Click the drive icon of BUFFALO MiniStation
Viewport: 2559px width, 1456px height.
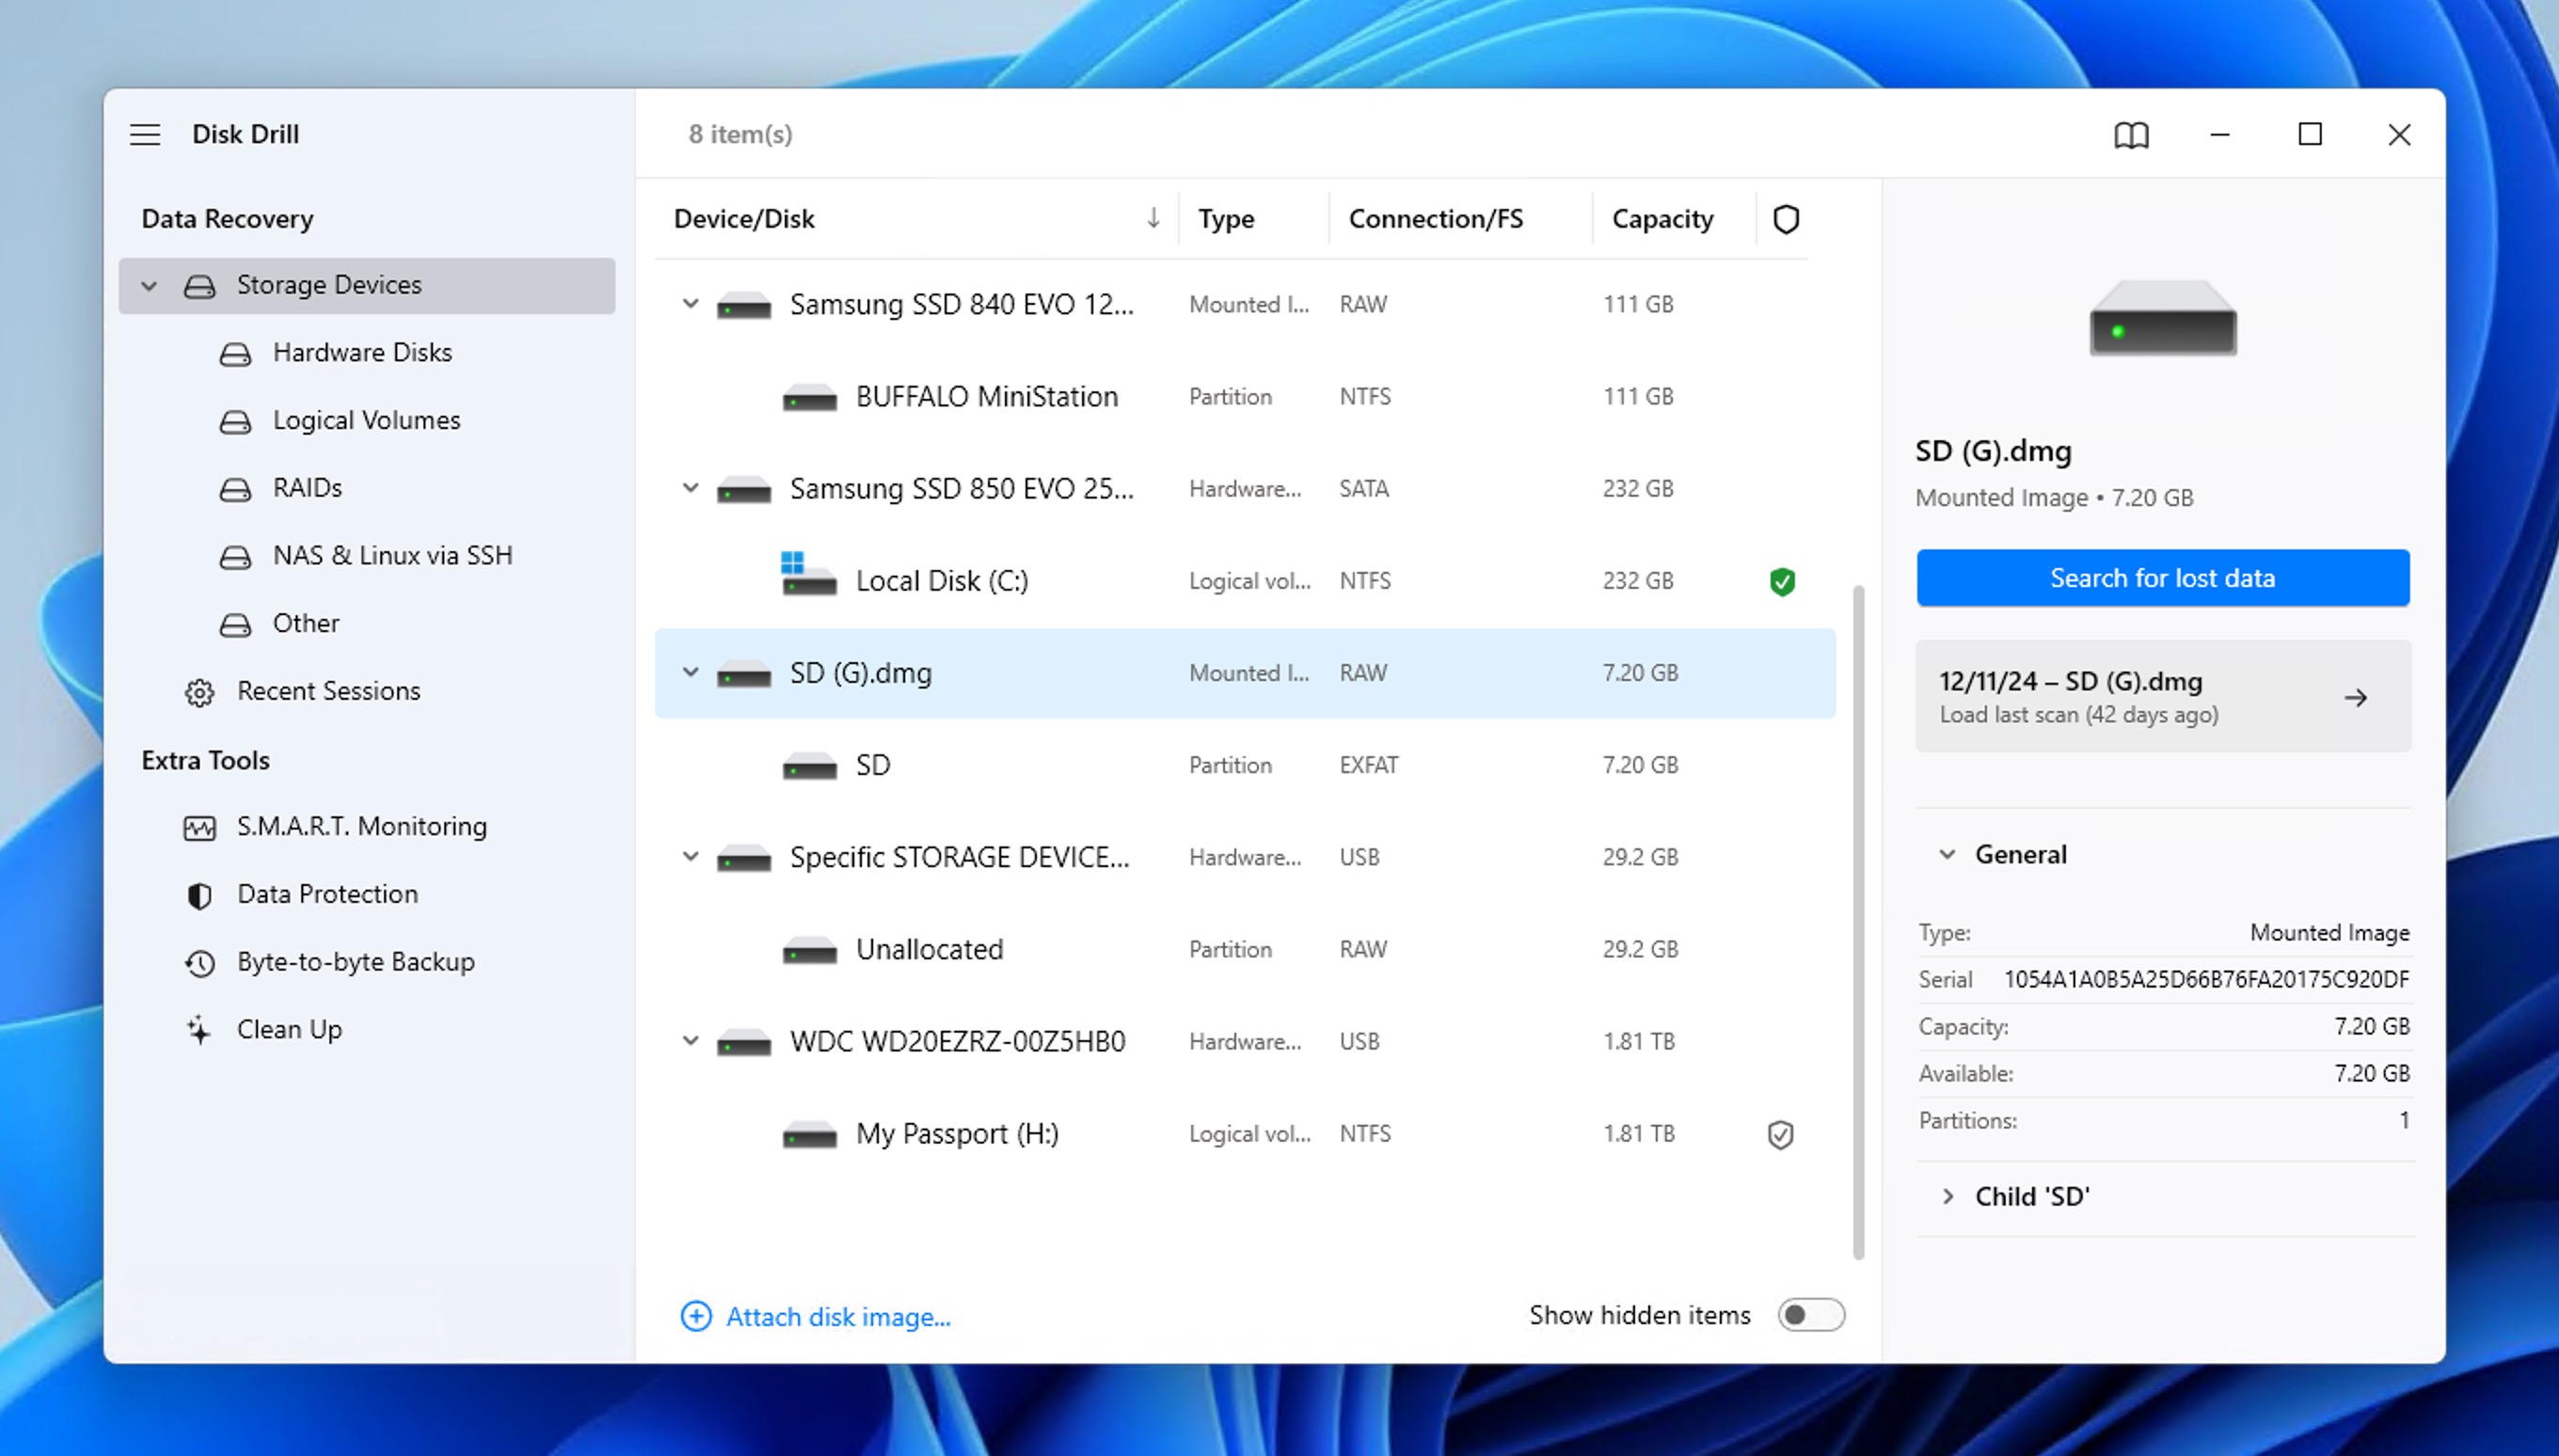click(809, 398)
